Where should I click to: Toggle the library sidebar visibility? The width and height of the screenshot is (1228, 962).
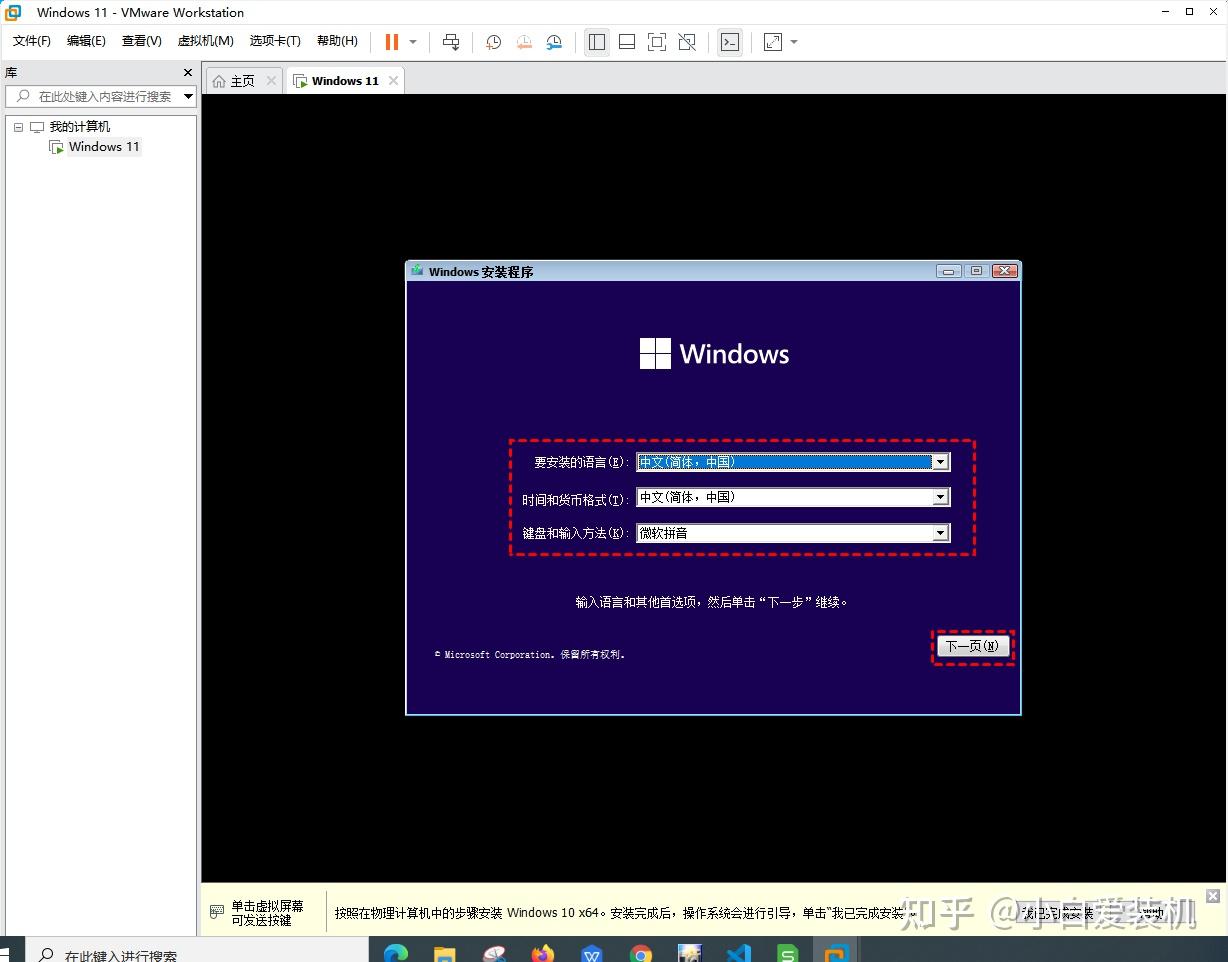(x=597, y=42)
